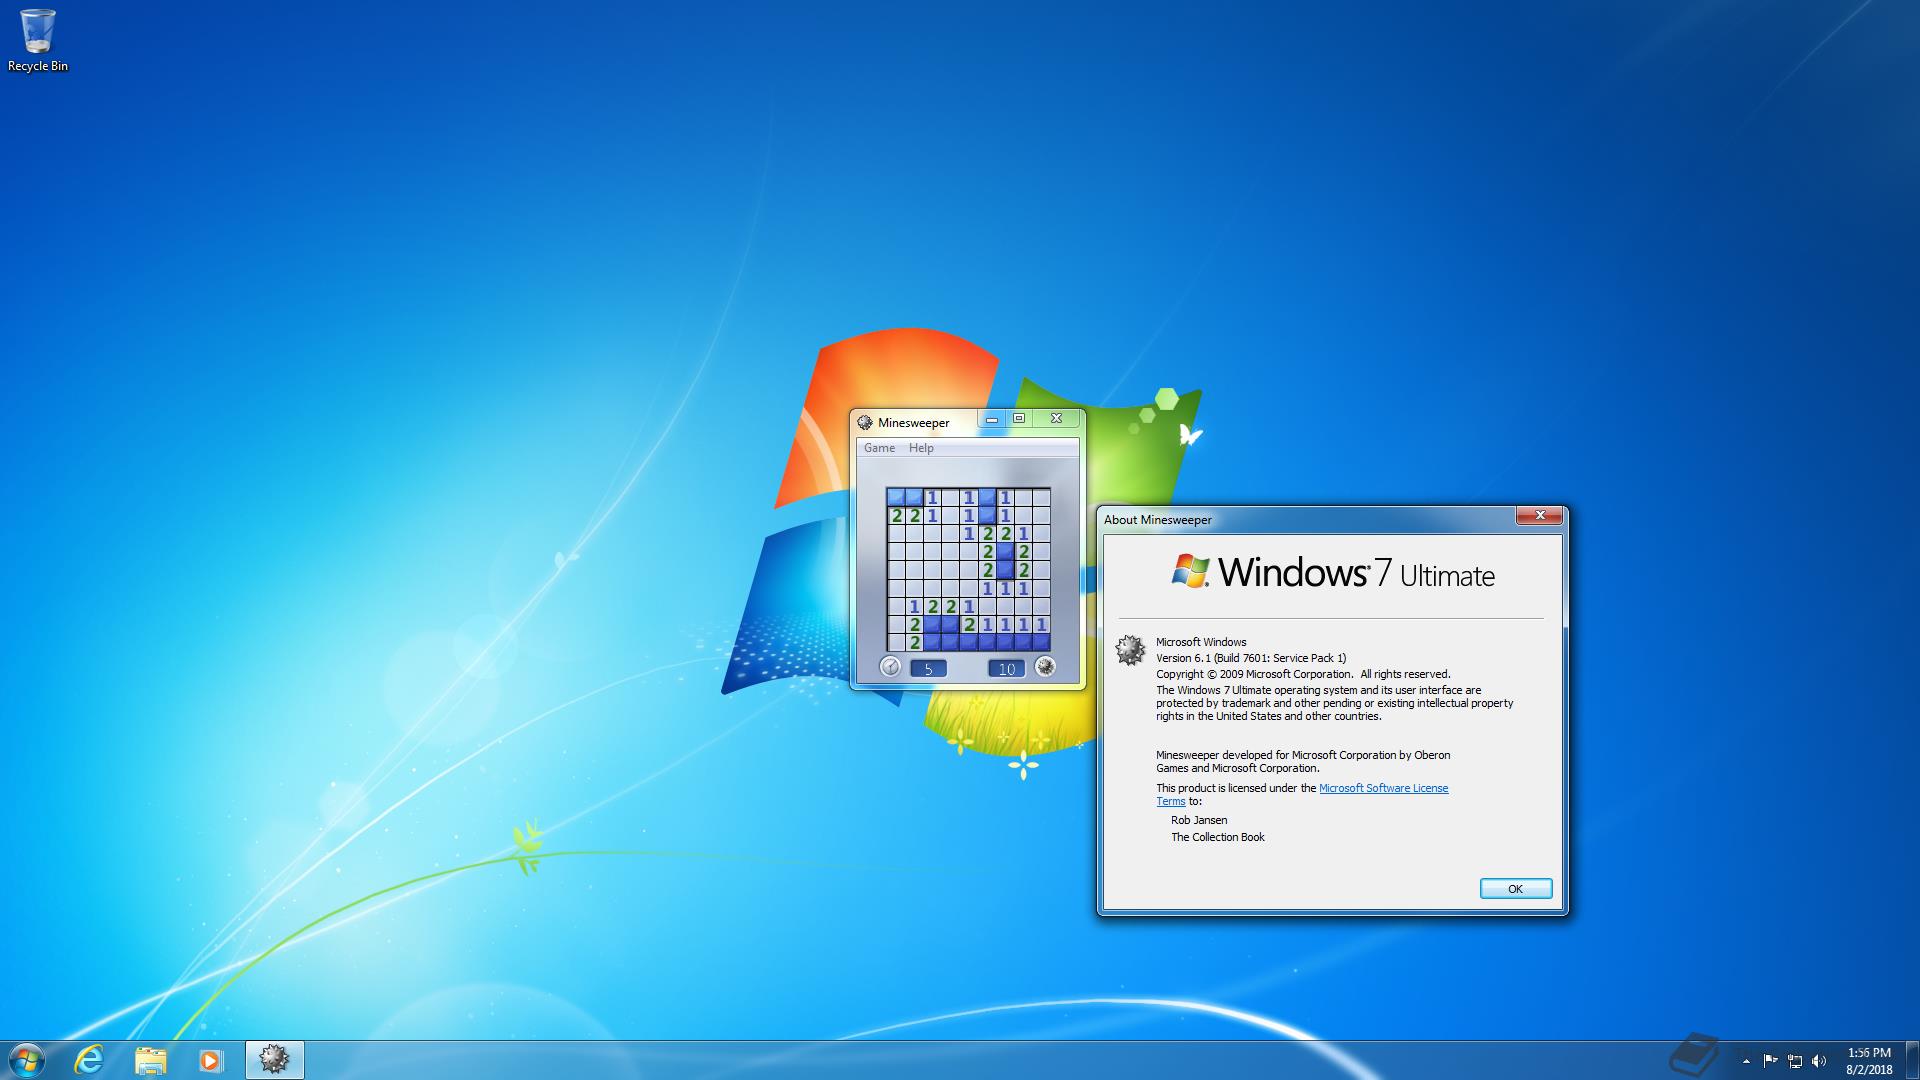The image size is (1920, 1080).
Task: Open Microsoft Software License Terms link
Action: tap(1383, 788)
